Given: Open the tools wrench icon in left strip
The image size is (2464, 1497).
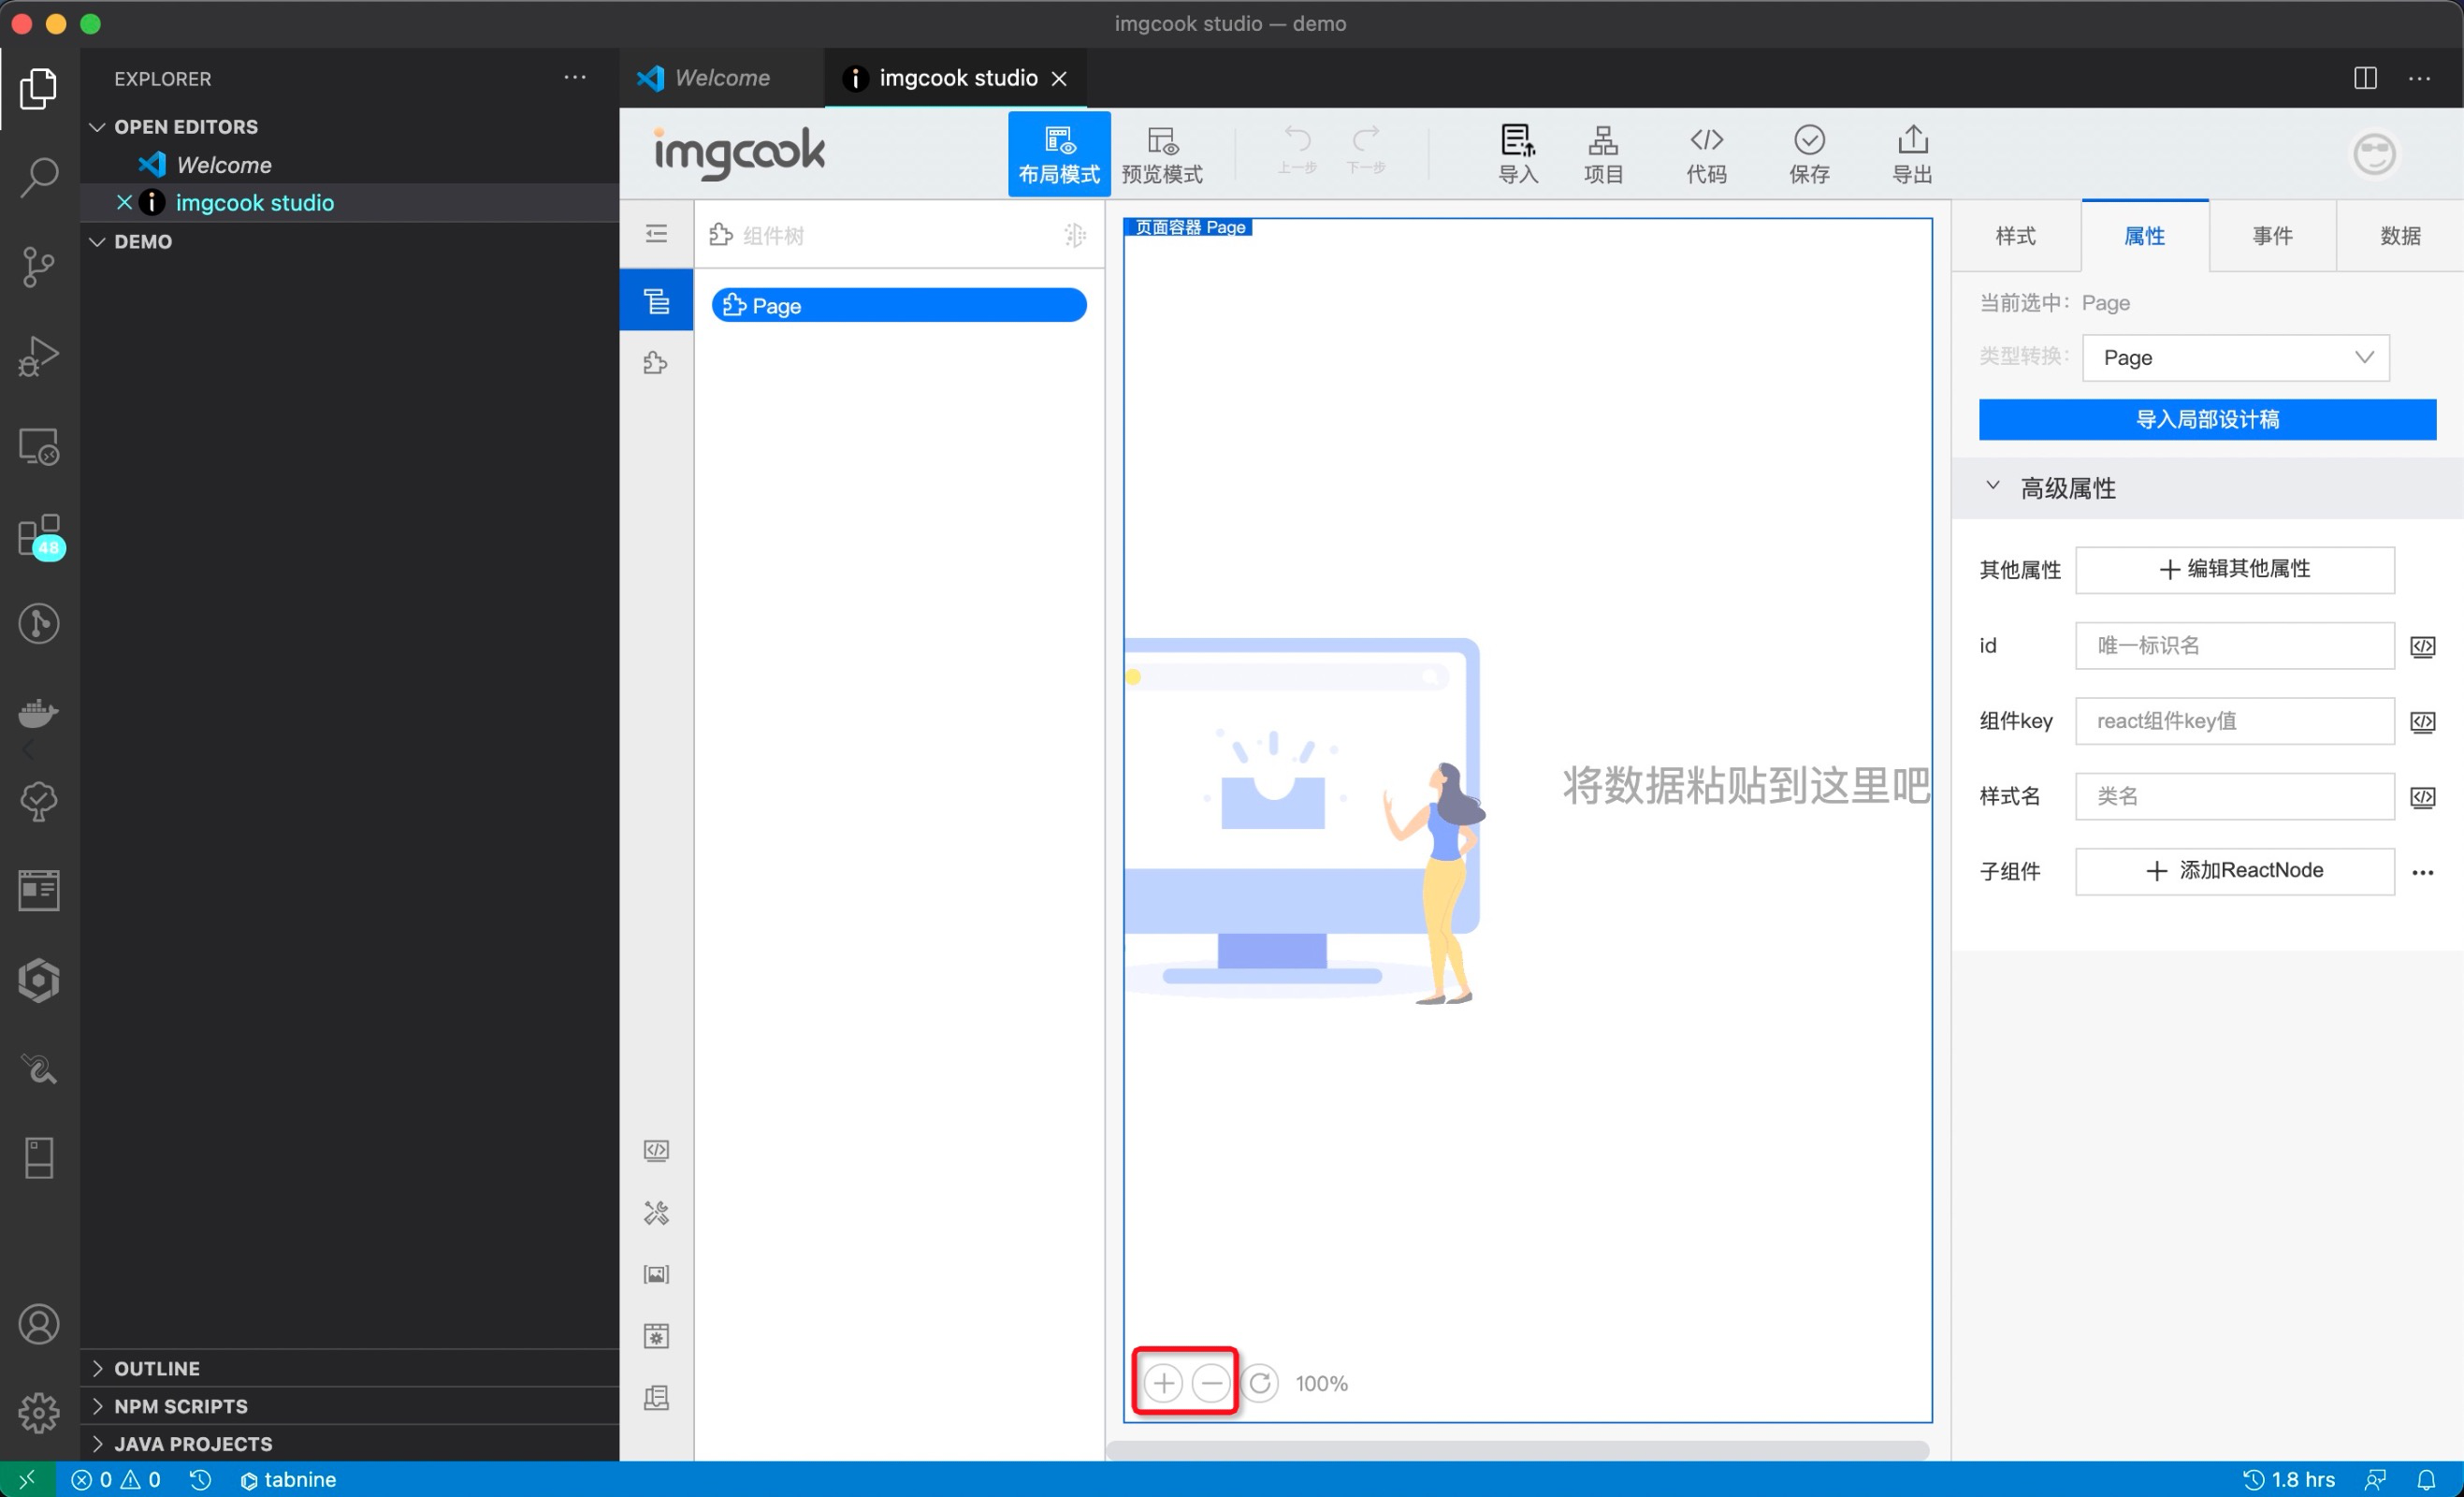Looking at the screenshot, I should 656,1213.
